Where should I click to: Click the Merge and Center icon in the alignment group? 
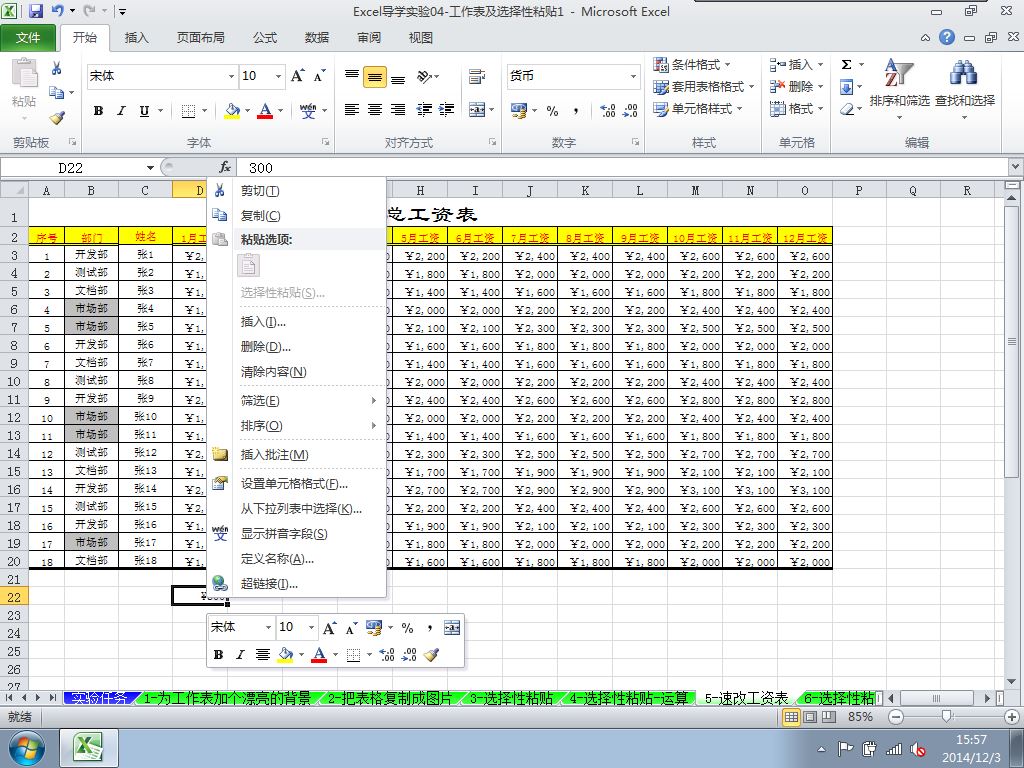click(x=477, y=110)
